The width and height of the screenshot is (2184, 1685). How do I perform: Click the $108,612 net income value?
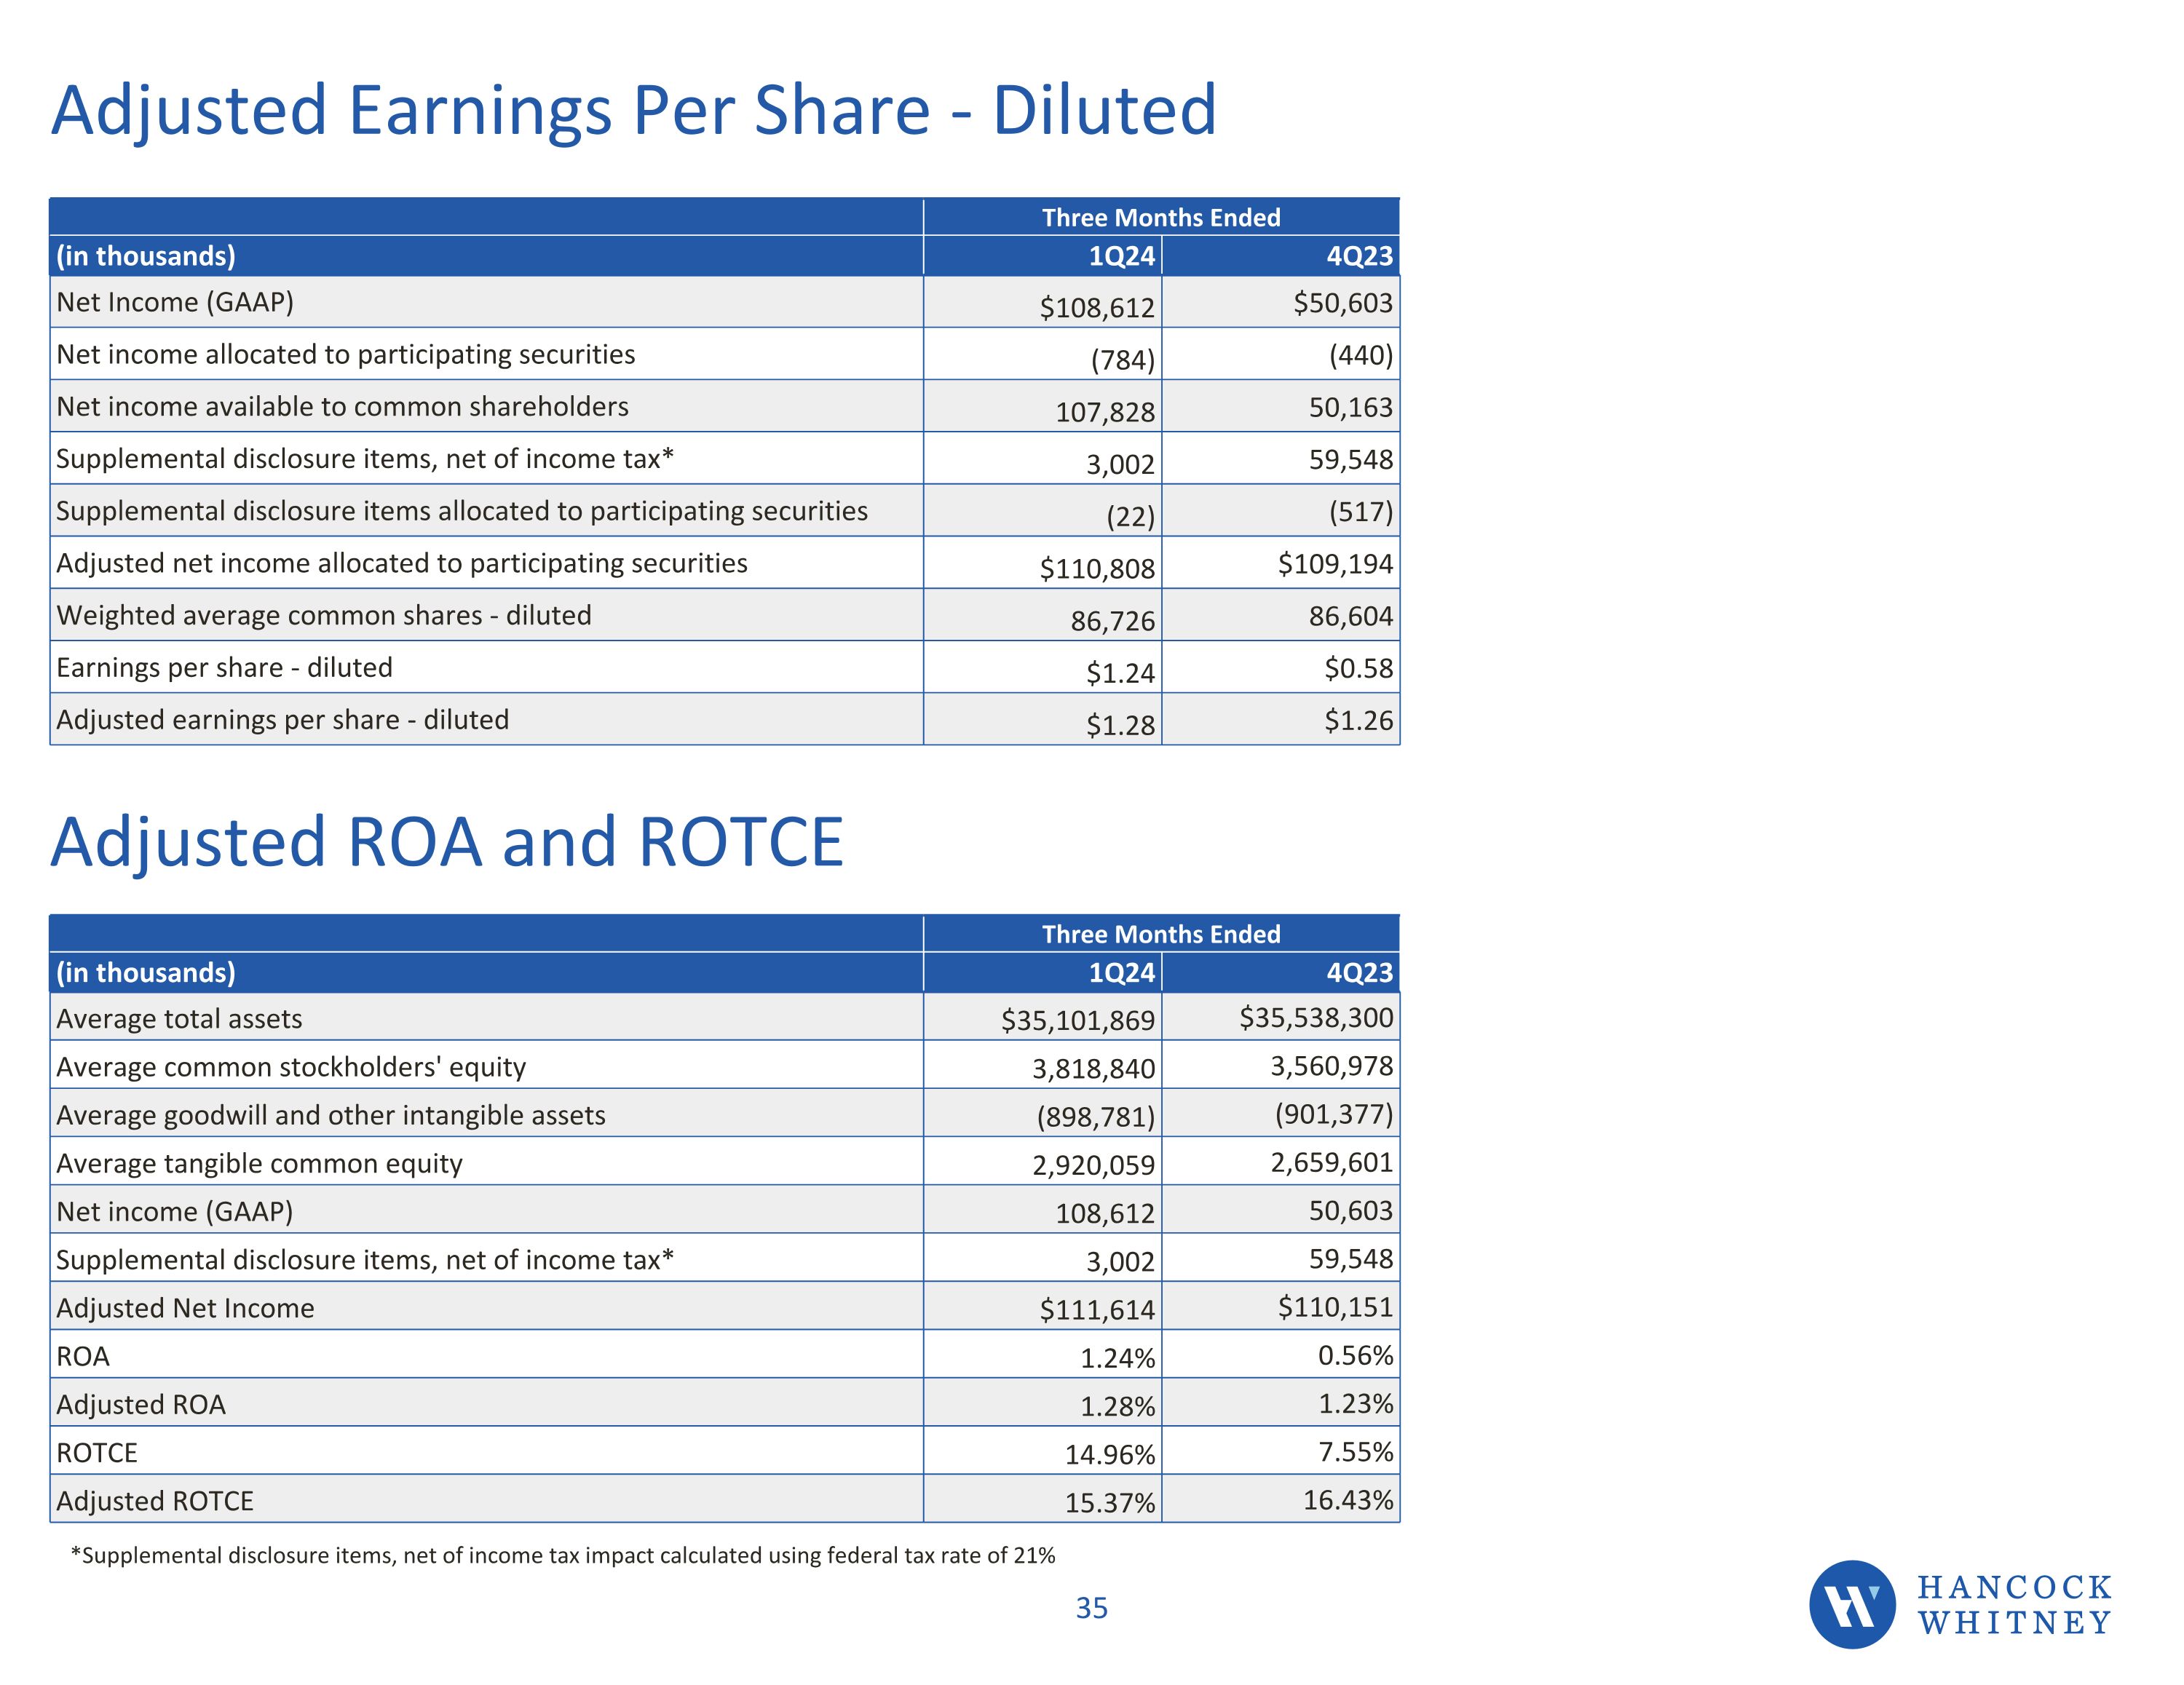pyautogui.click(x=1097, y=307)
